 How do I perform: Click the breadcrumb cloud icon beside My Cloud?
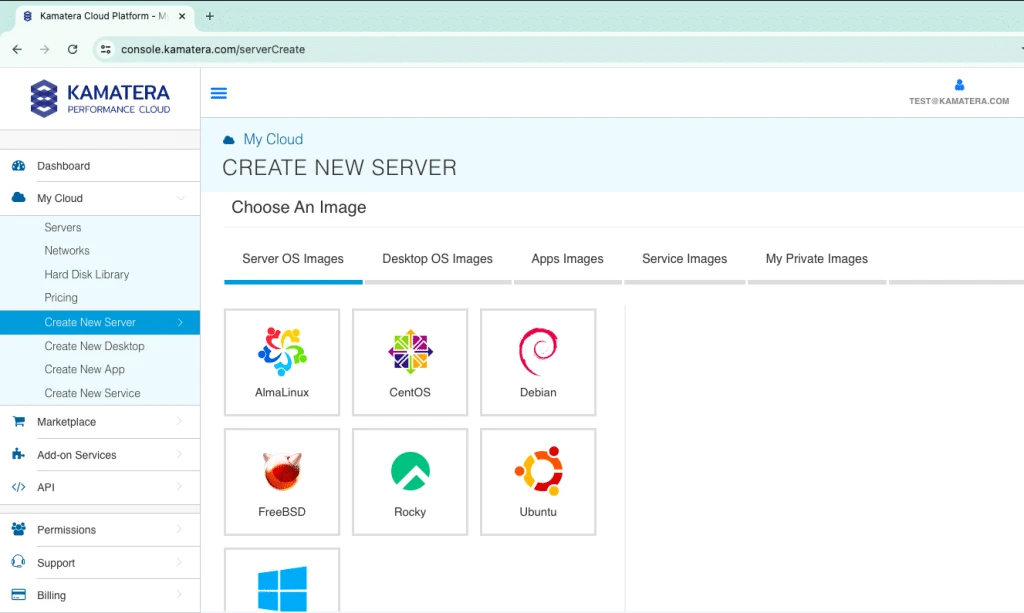tap(229, 140)
